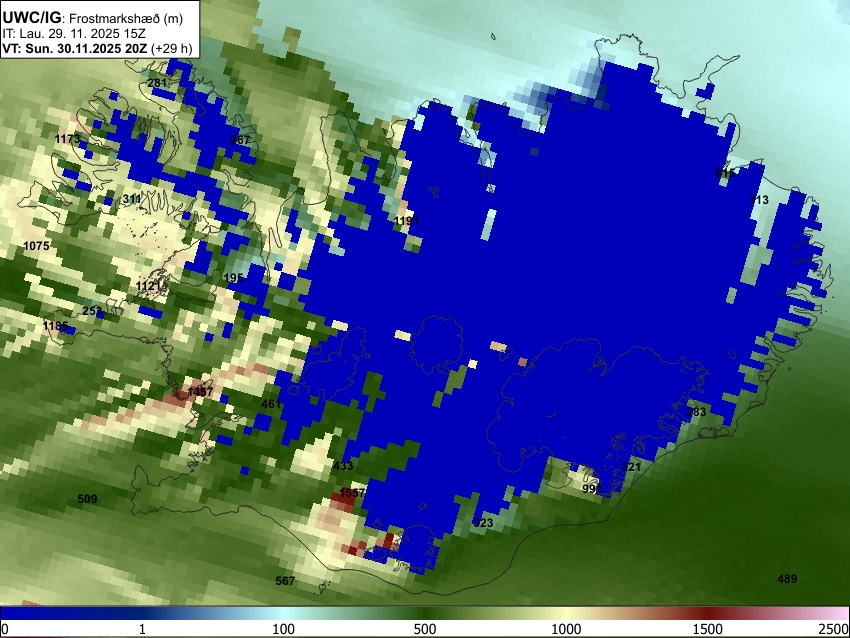Click the map value 489

click(x=787, y=579)
